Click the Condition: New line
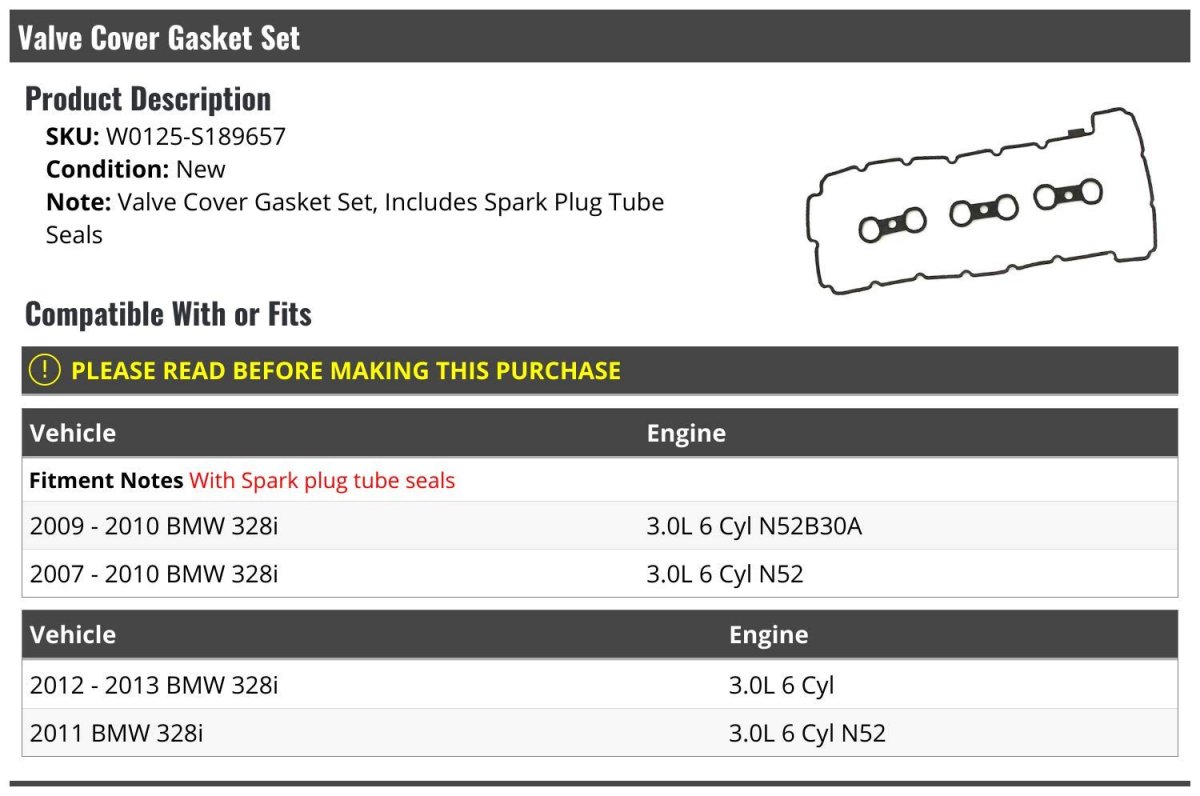The width and height of the screenshot is (1200, 796). coord(136,169)
